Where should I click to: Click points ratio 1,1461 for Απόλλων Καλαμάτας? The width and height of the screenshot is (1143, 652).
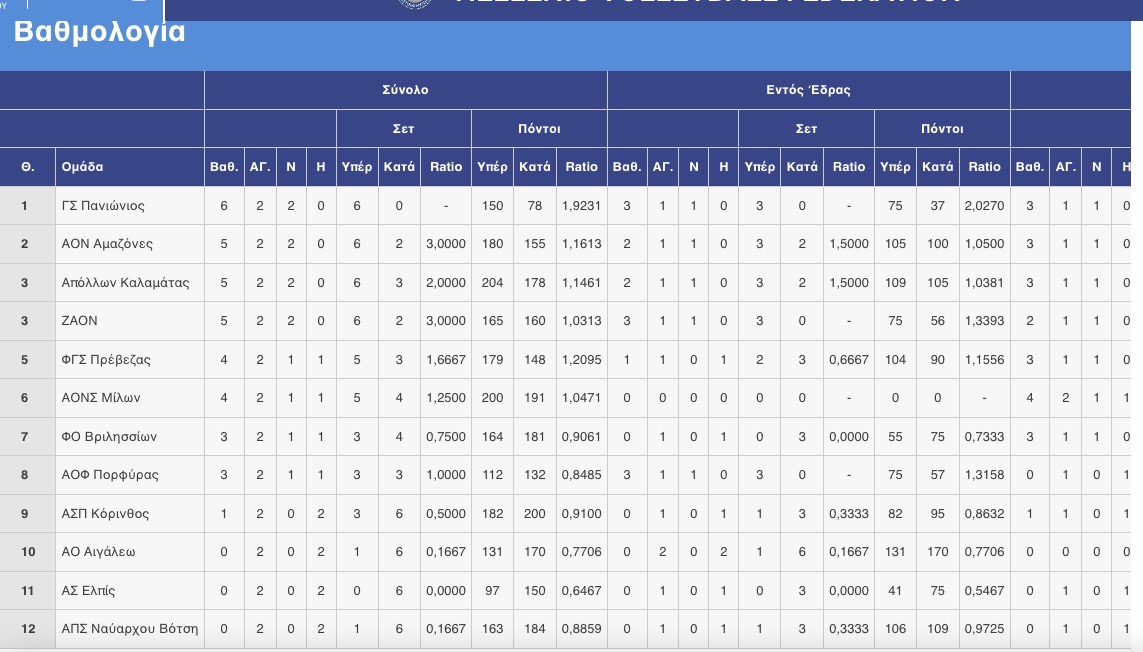(581, 282)
